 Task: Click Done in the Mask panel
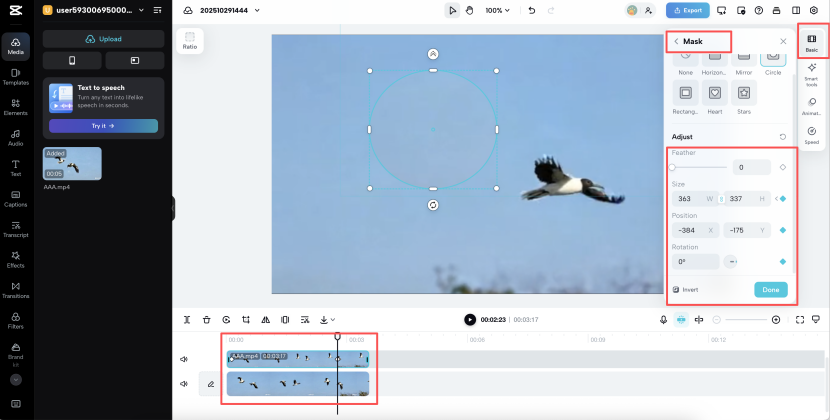tap(771, 290)
